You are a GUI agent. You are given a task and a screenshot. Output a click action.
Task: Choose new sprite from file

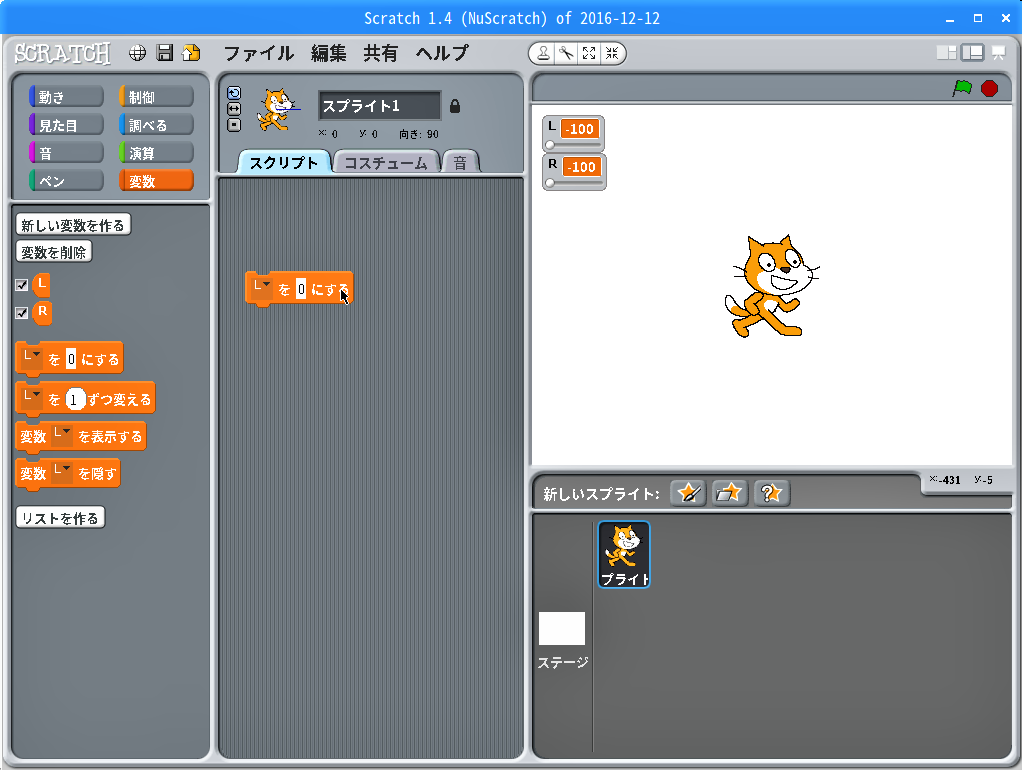tap(729, 493)
